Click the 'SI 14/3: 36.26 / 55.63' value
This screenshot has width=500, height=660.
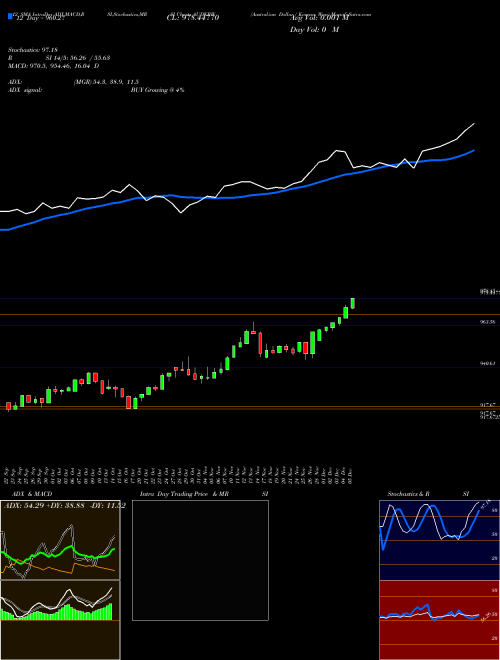pos(78,58)
